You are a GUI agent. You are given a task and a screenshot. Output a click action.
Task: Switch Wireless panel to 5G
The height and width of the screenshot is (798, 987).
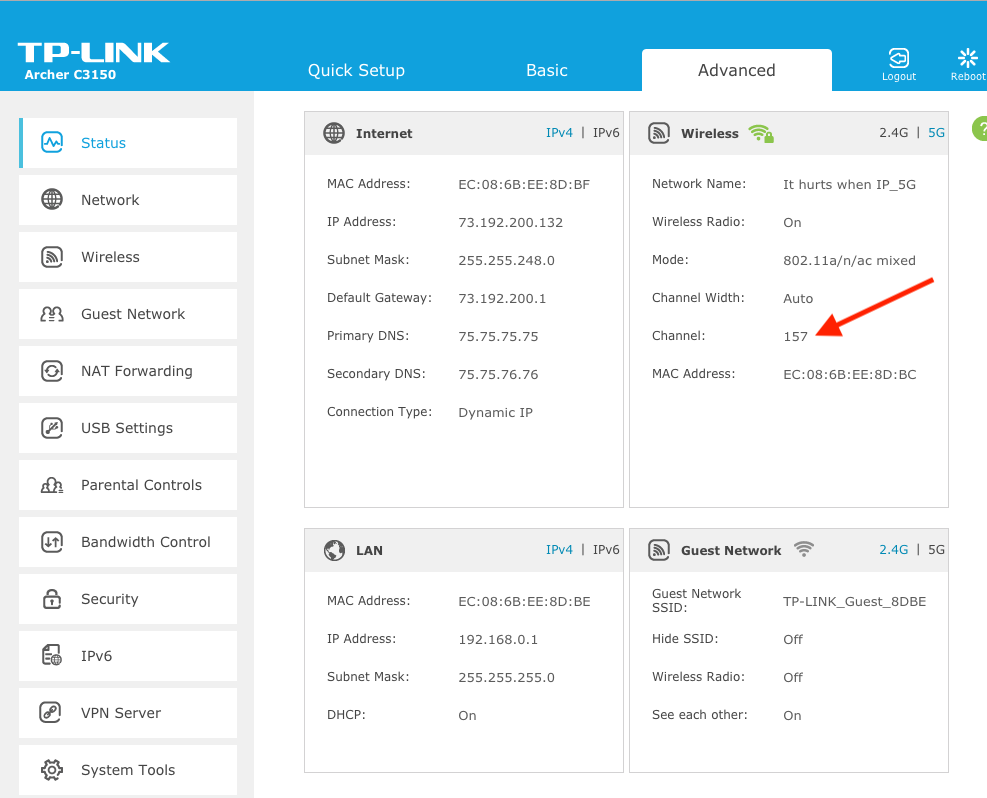point(936,133)
